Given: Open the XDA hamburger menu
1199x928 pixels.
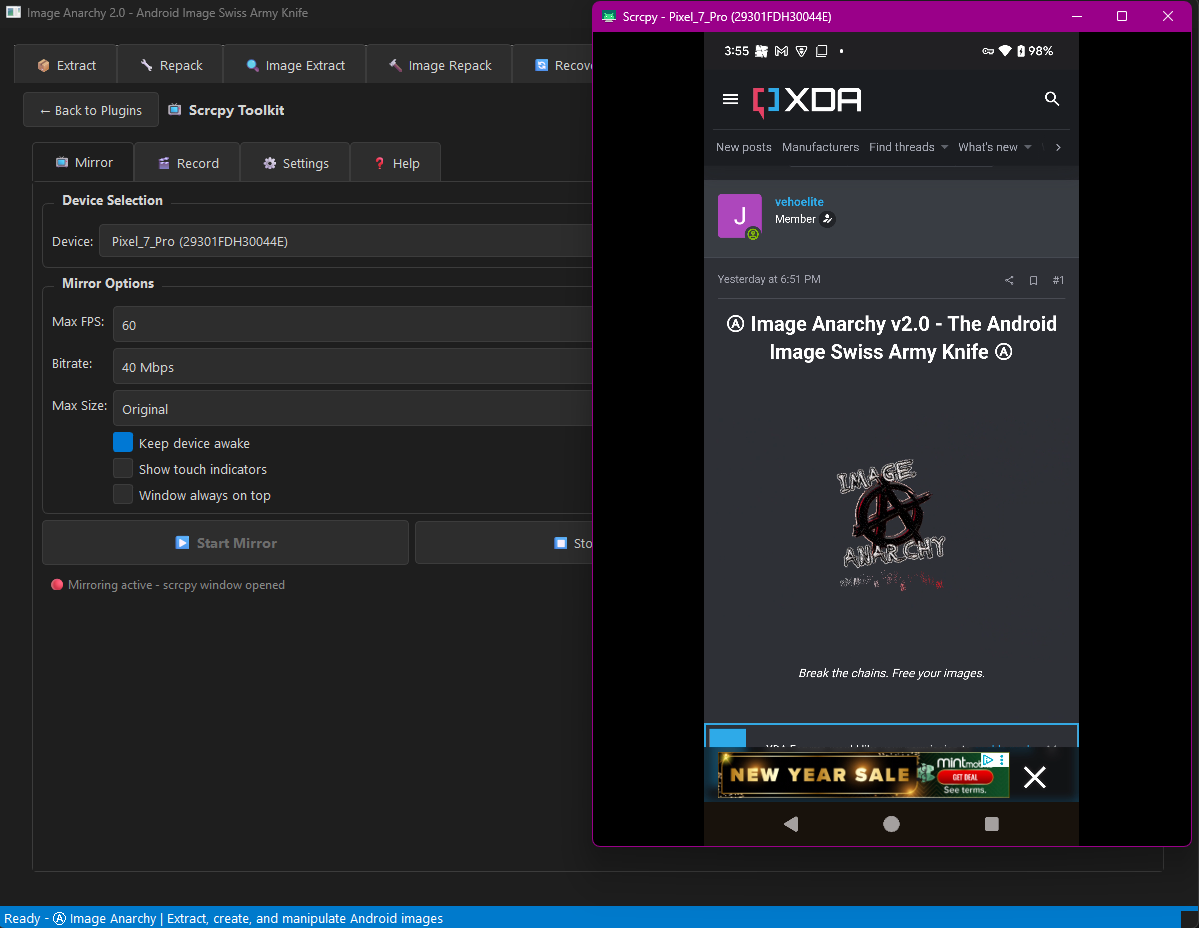Looking at the screenshot, I should click(730, 99).
